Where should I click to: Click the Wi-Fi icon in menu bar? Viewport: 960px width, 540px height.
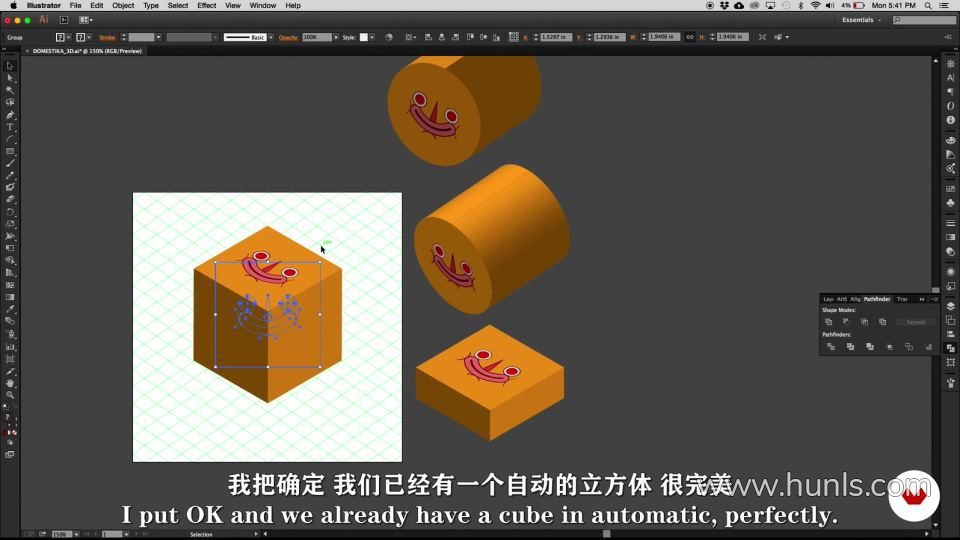click(816, 6)
